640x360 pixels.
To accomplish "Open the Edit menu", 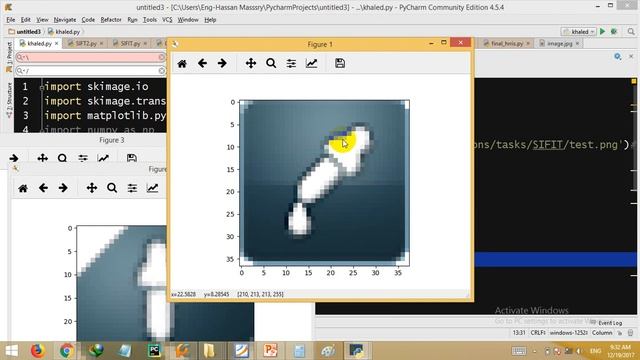I will [26, 20].
